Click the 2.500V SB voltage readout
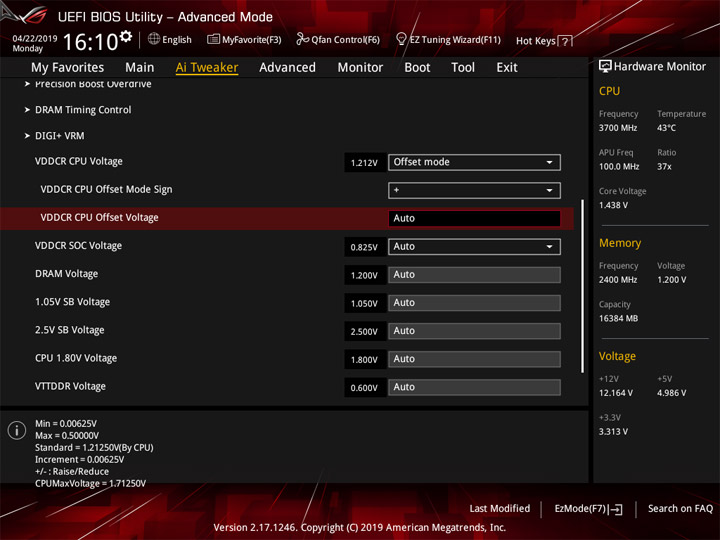Image resolution: width=720 pixels, height=540 pixels. tap(364, 332)
